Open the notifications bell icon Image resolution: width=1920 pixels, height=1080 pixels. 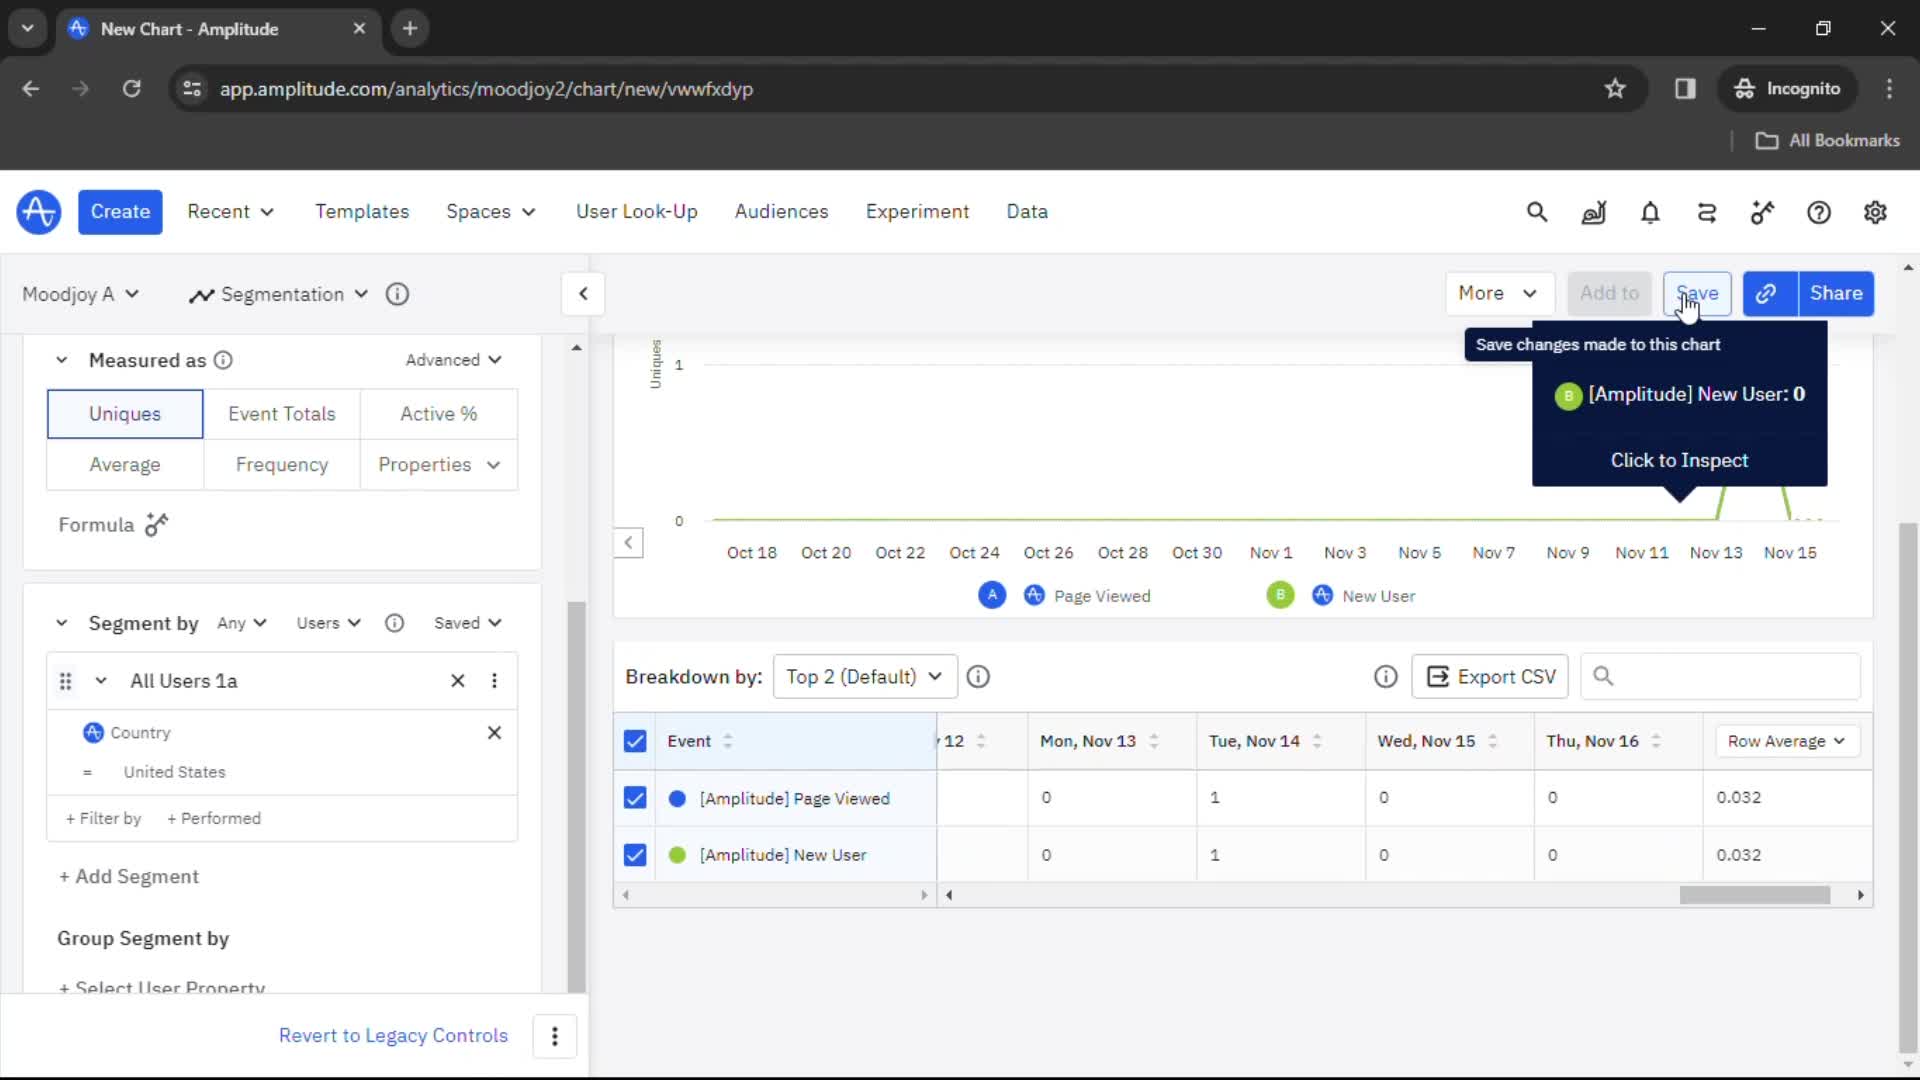pyautogui.click(x=1650, y=212)
